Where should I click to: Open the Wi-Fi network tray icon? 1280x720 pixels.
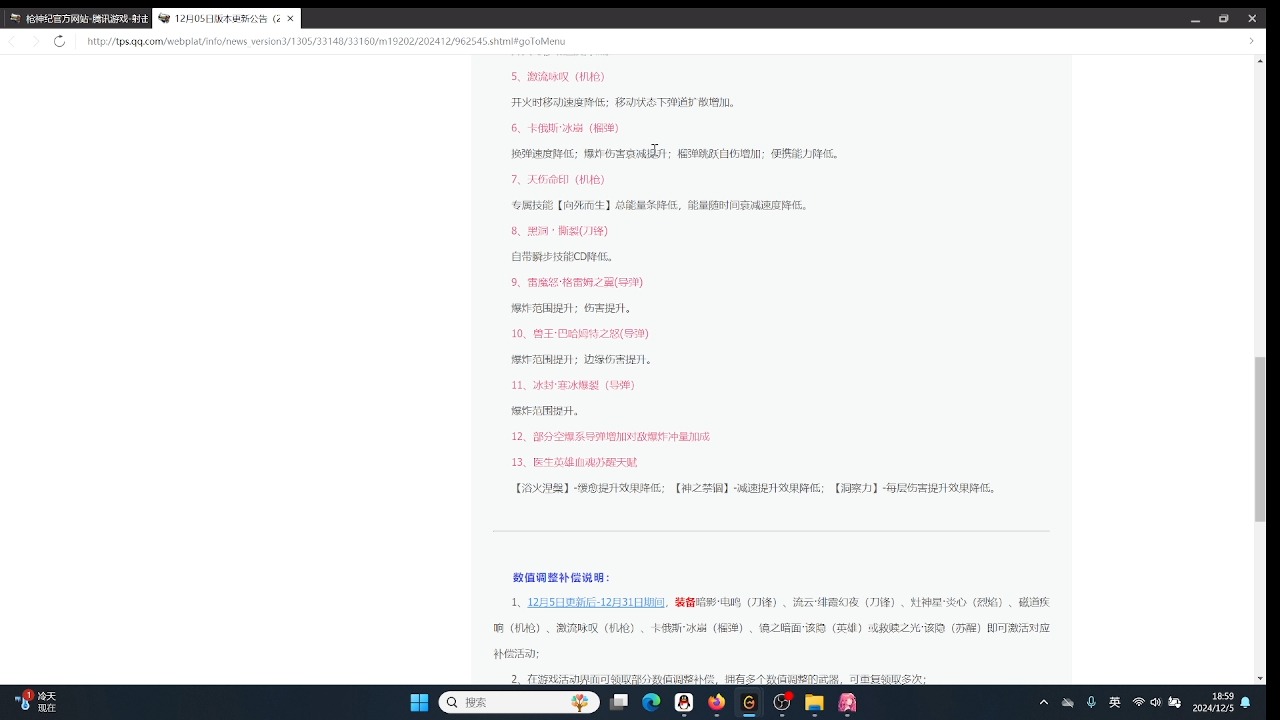1138,702
